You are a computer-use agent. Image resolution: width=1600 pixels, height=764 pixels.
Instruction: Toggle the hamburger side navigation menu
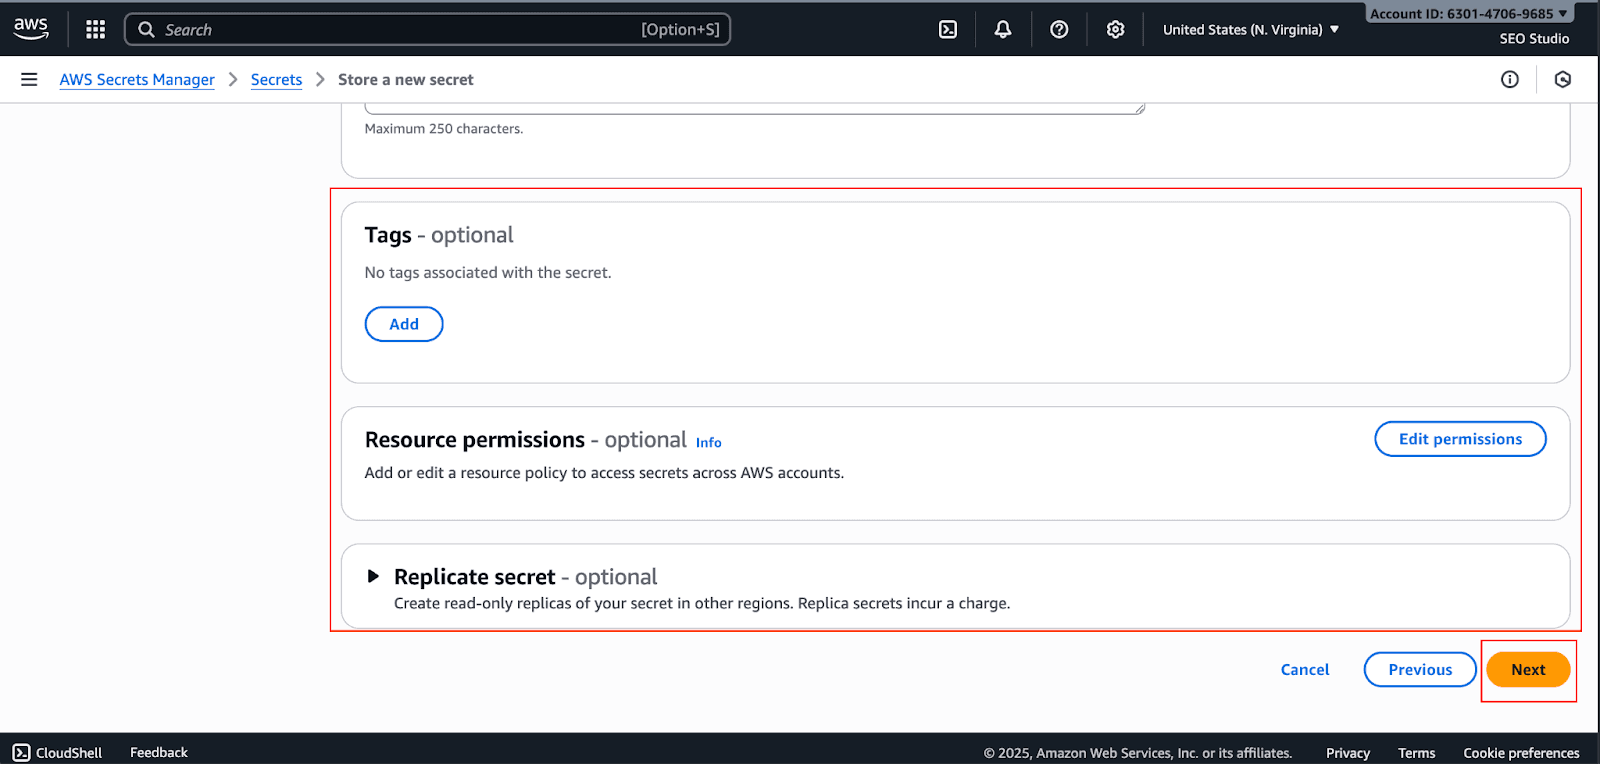point(29,79)
